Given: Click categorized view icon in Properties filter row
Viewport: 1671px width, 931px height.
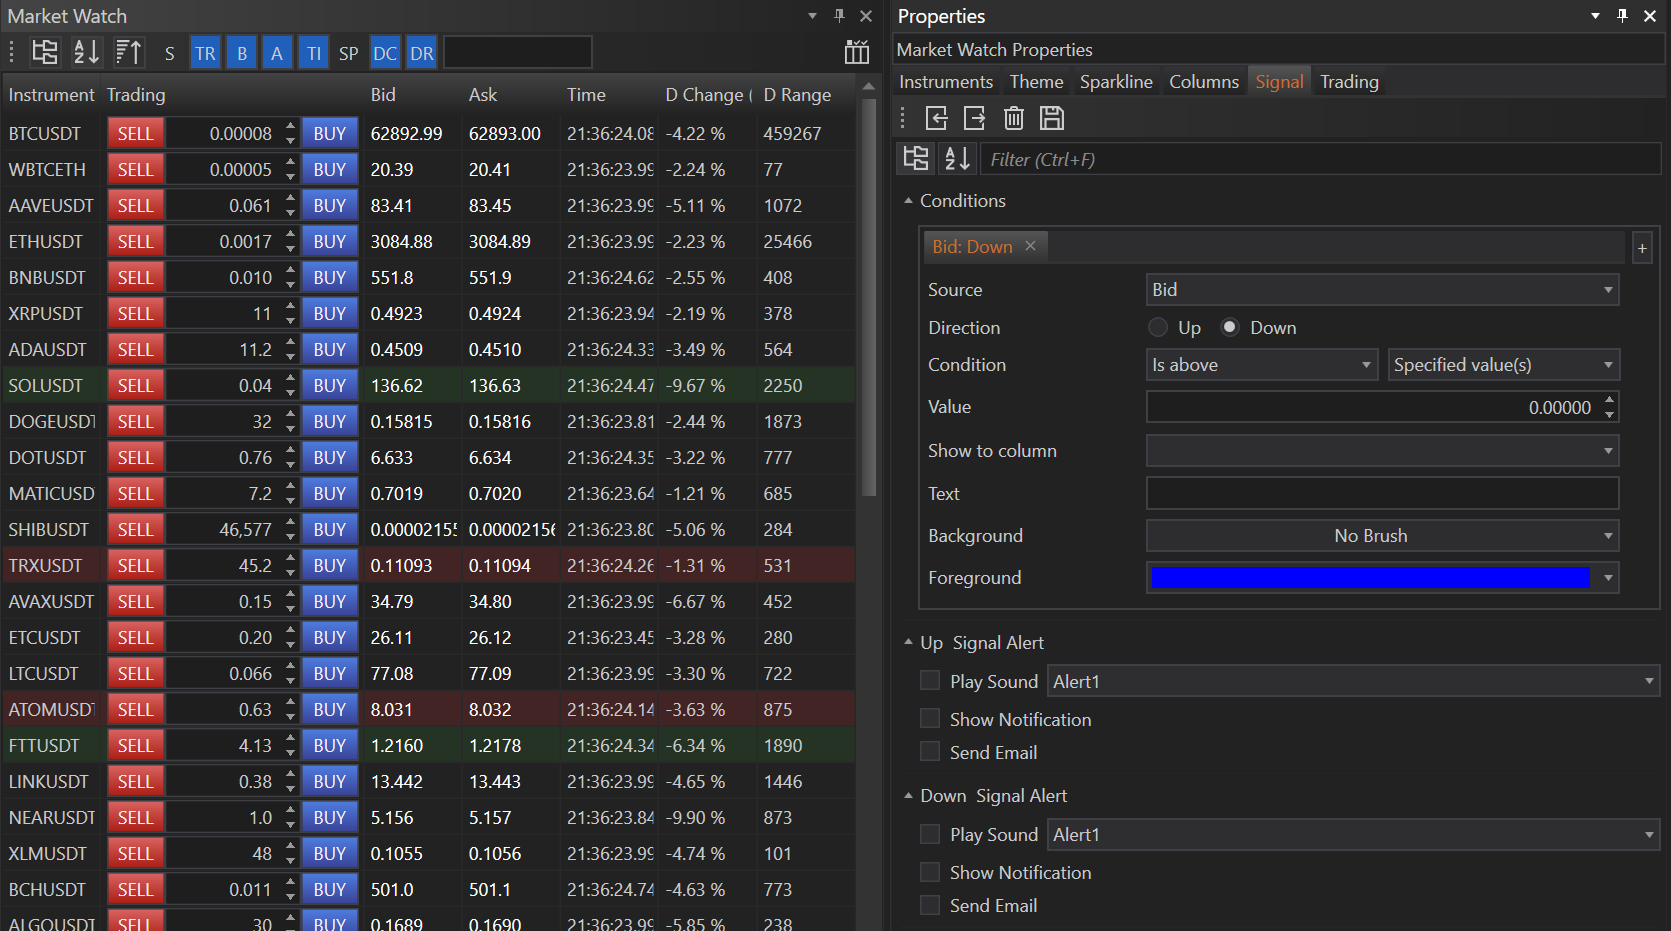Looking at the screenshot, I should (x=915, y=159).
